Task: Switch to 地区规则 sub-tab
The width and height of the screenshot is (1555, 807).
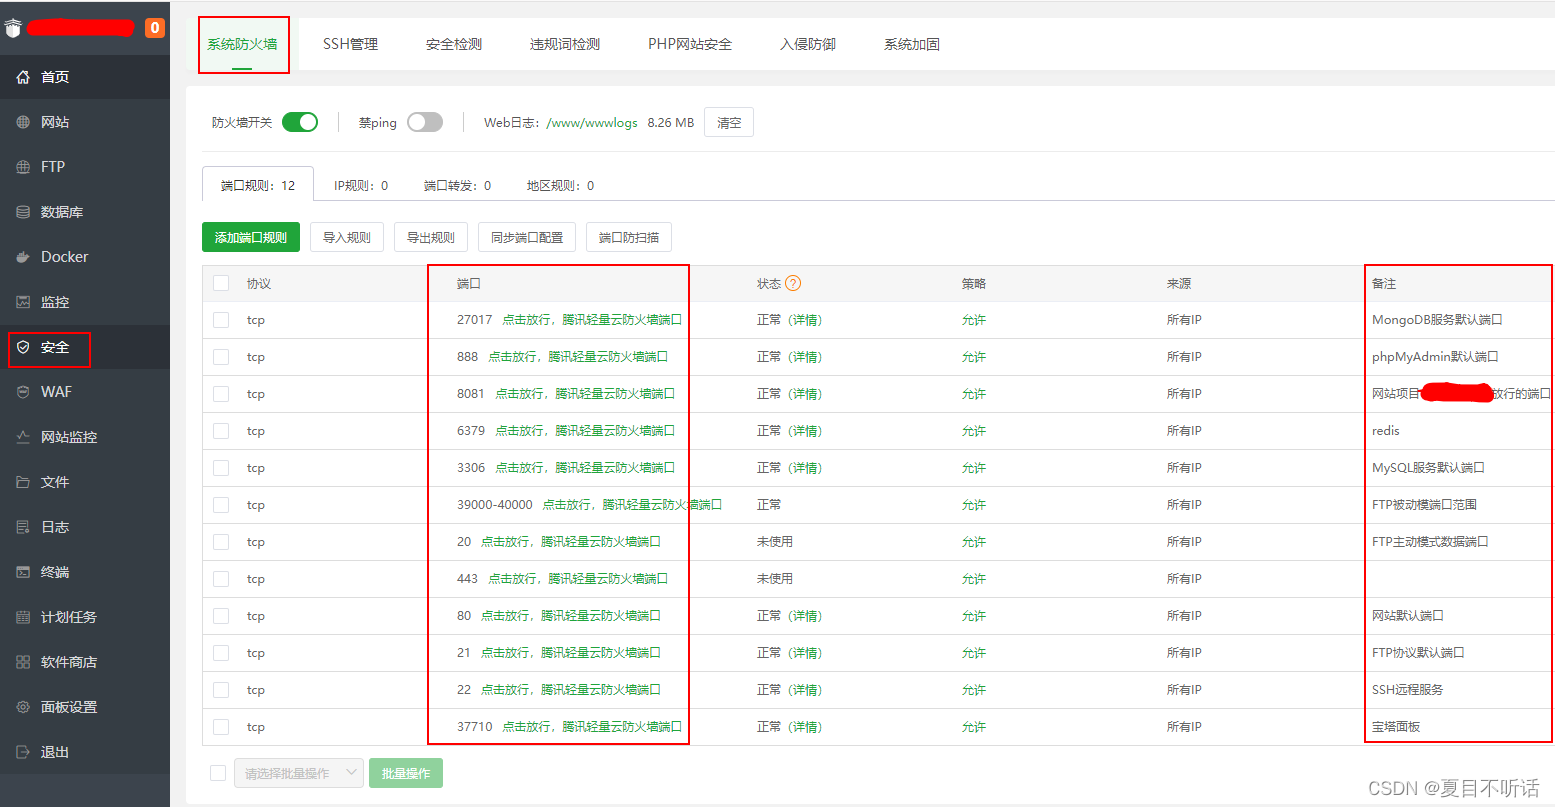Action: pyautogui.click(x=561, y=185)
